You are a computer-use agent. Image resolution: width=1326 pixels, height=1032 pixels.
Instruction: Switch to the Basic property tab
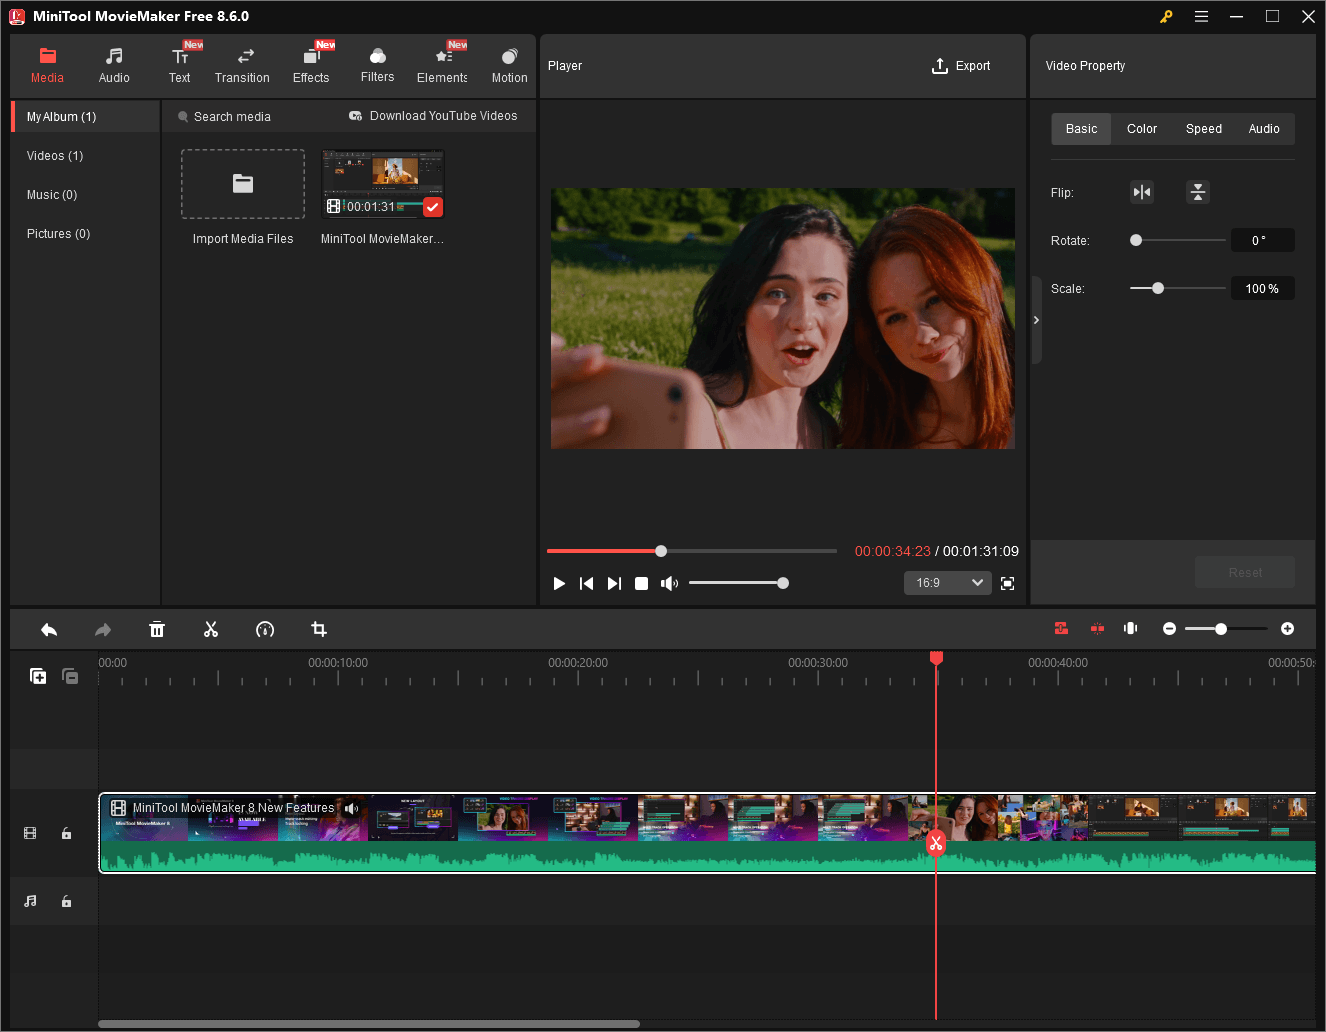[1081, 129]
